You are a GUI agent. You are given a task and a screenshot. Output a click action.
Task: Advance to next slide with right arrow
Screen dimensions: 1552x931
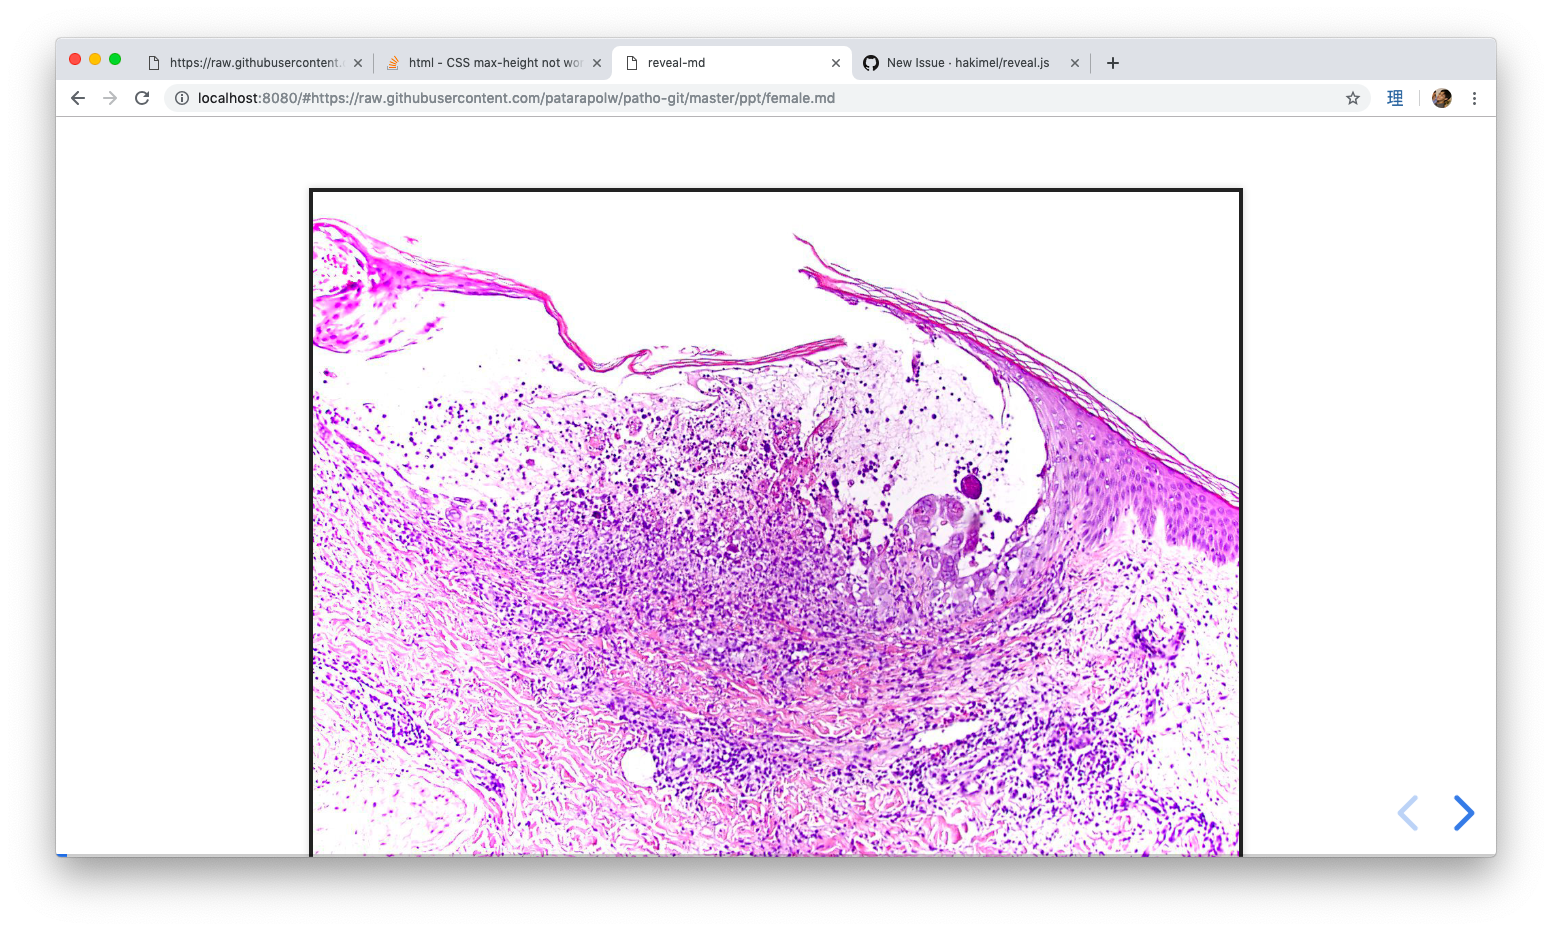click(1464, 813)
